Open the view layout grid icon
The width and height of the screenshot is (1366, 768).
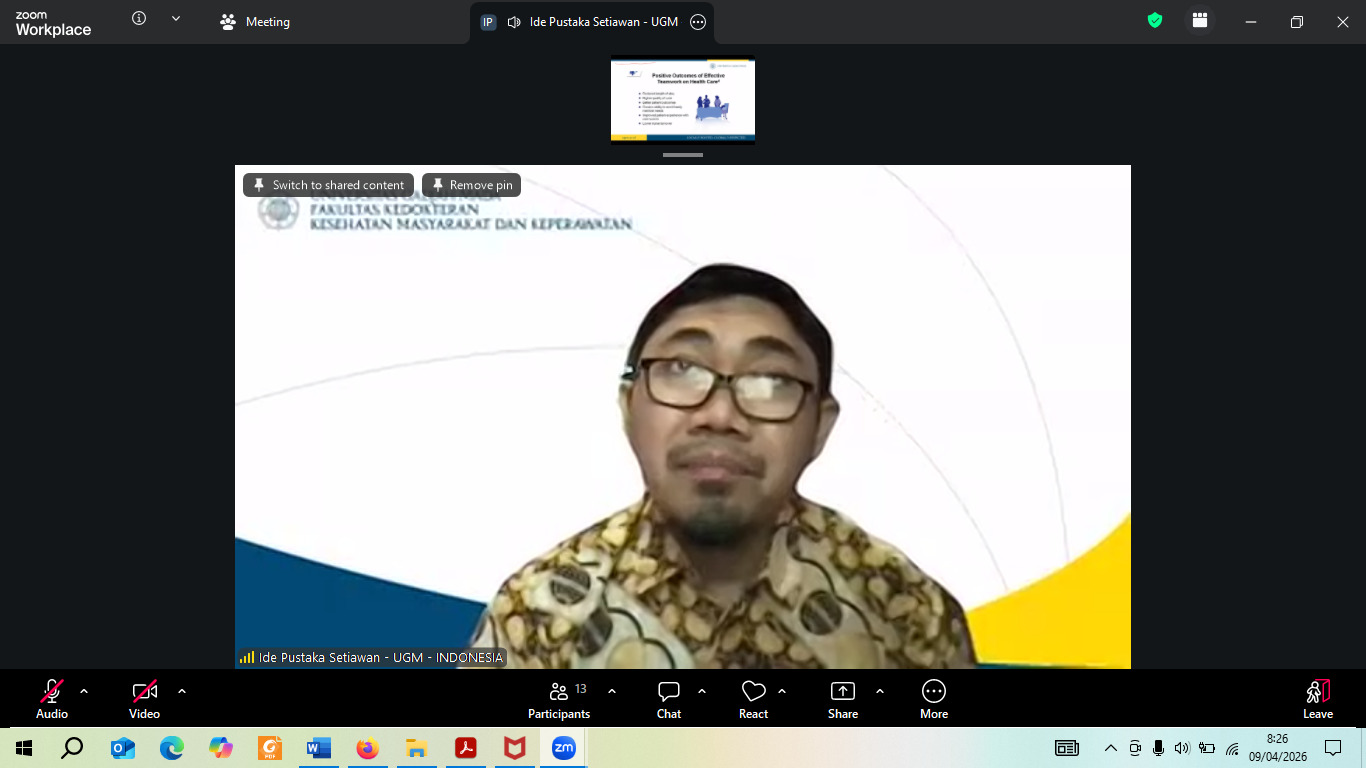point(1200,21)
